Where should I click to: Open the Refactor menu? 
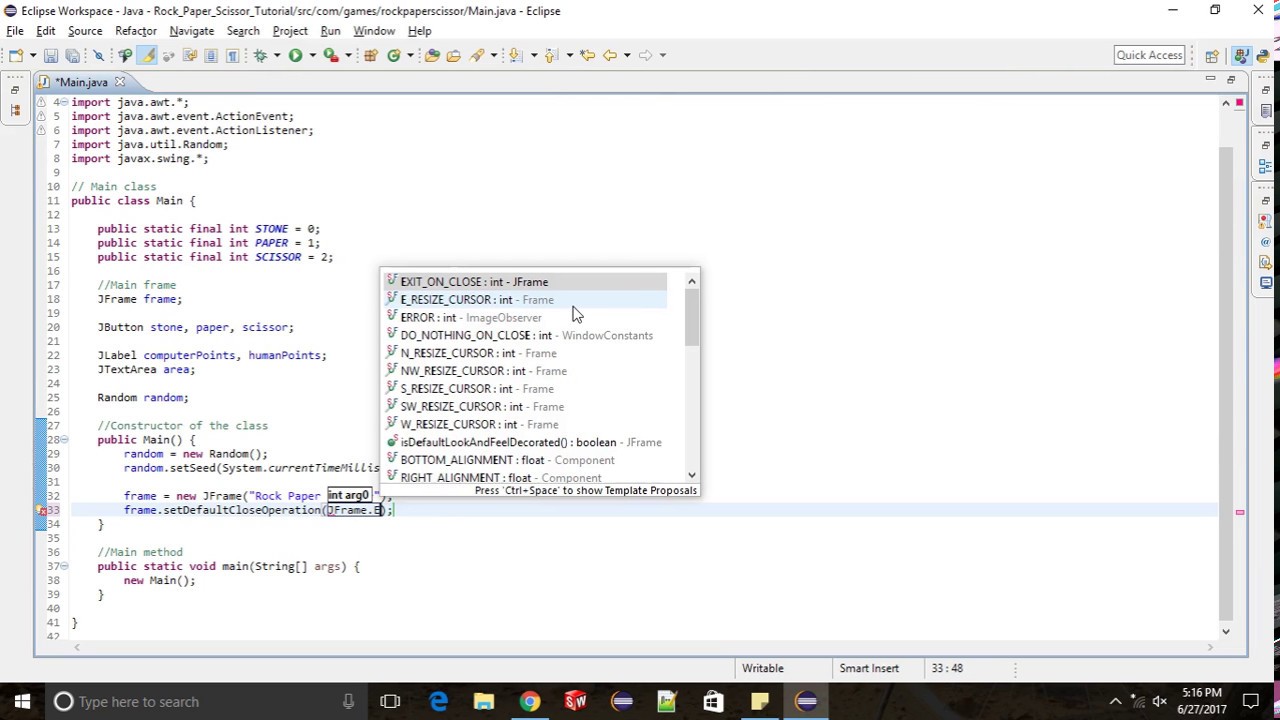[x=135, y=31]
